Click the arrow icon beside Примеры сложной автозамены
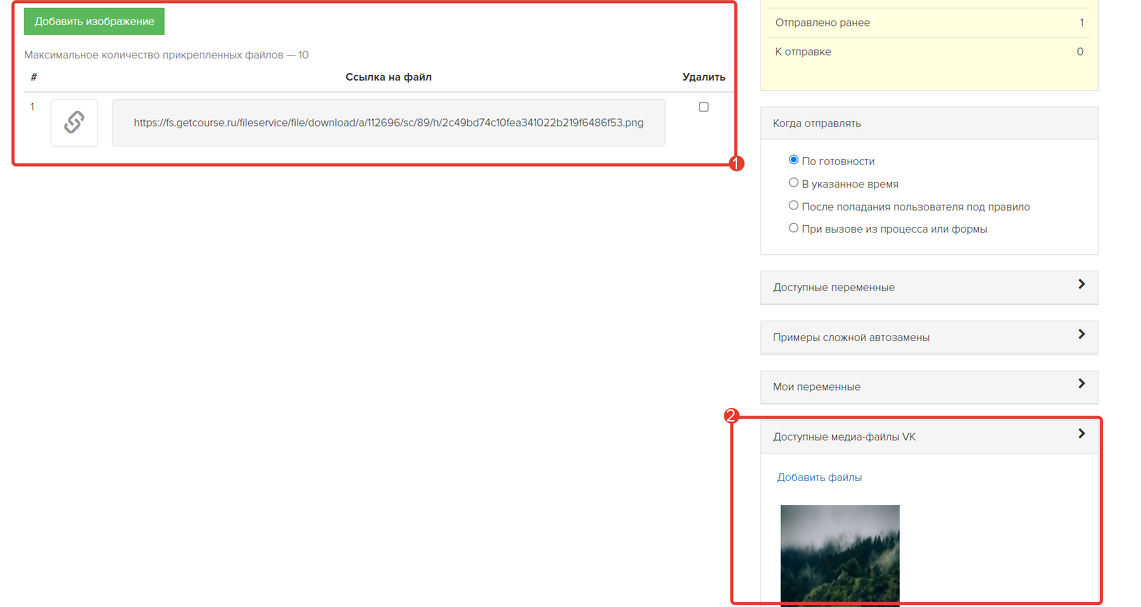Screen dimensions: 1141x607 tap(1081, 335)
